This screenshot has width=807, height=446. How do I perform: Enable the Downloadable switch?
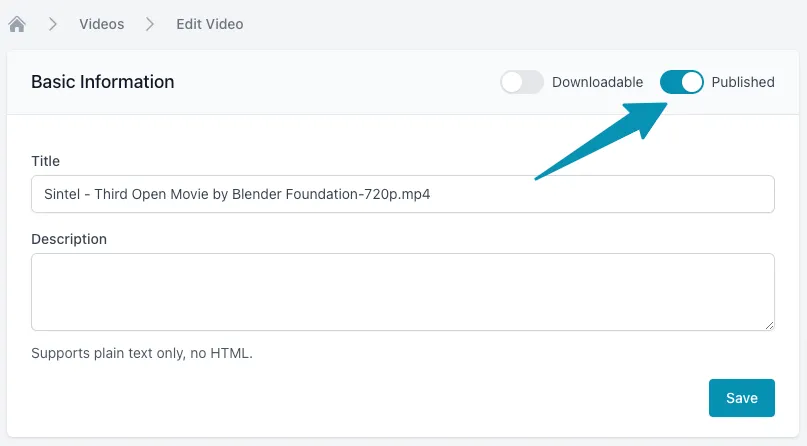coord(522,82)
